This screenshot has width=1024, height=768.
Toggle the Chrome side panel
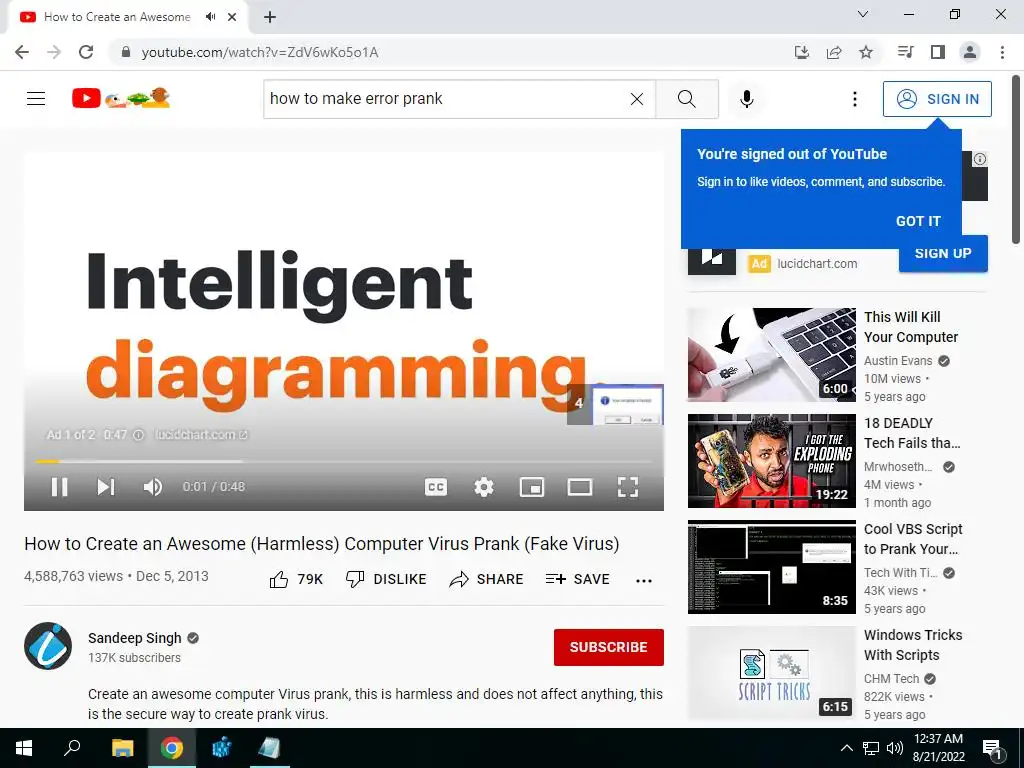pyautogui.click(x=938, y=52)
